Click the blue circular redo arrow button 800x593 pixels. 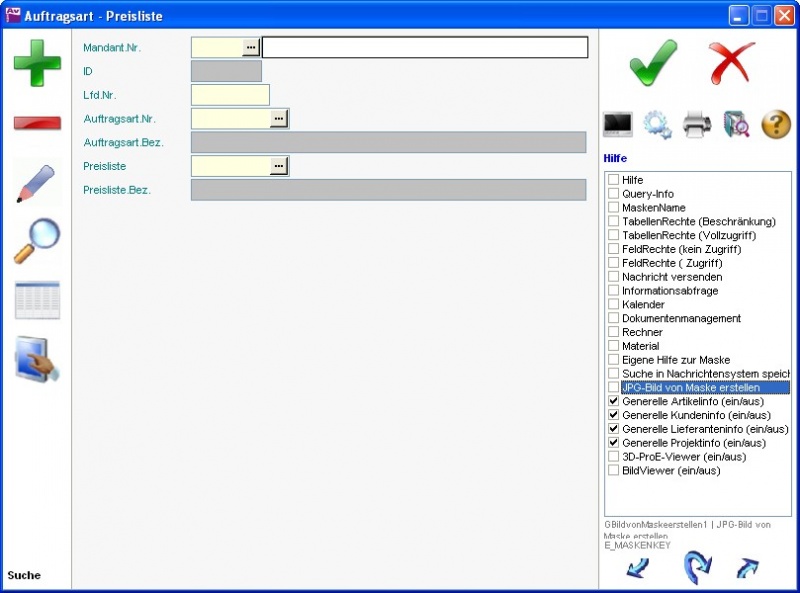tap(696, 568)
